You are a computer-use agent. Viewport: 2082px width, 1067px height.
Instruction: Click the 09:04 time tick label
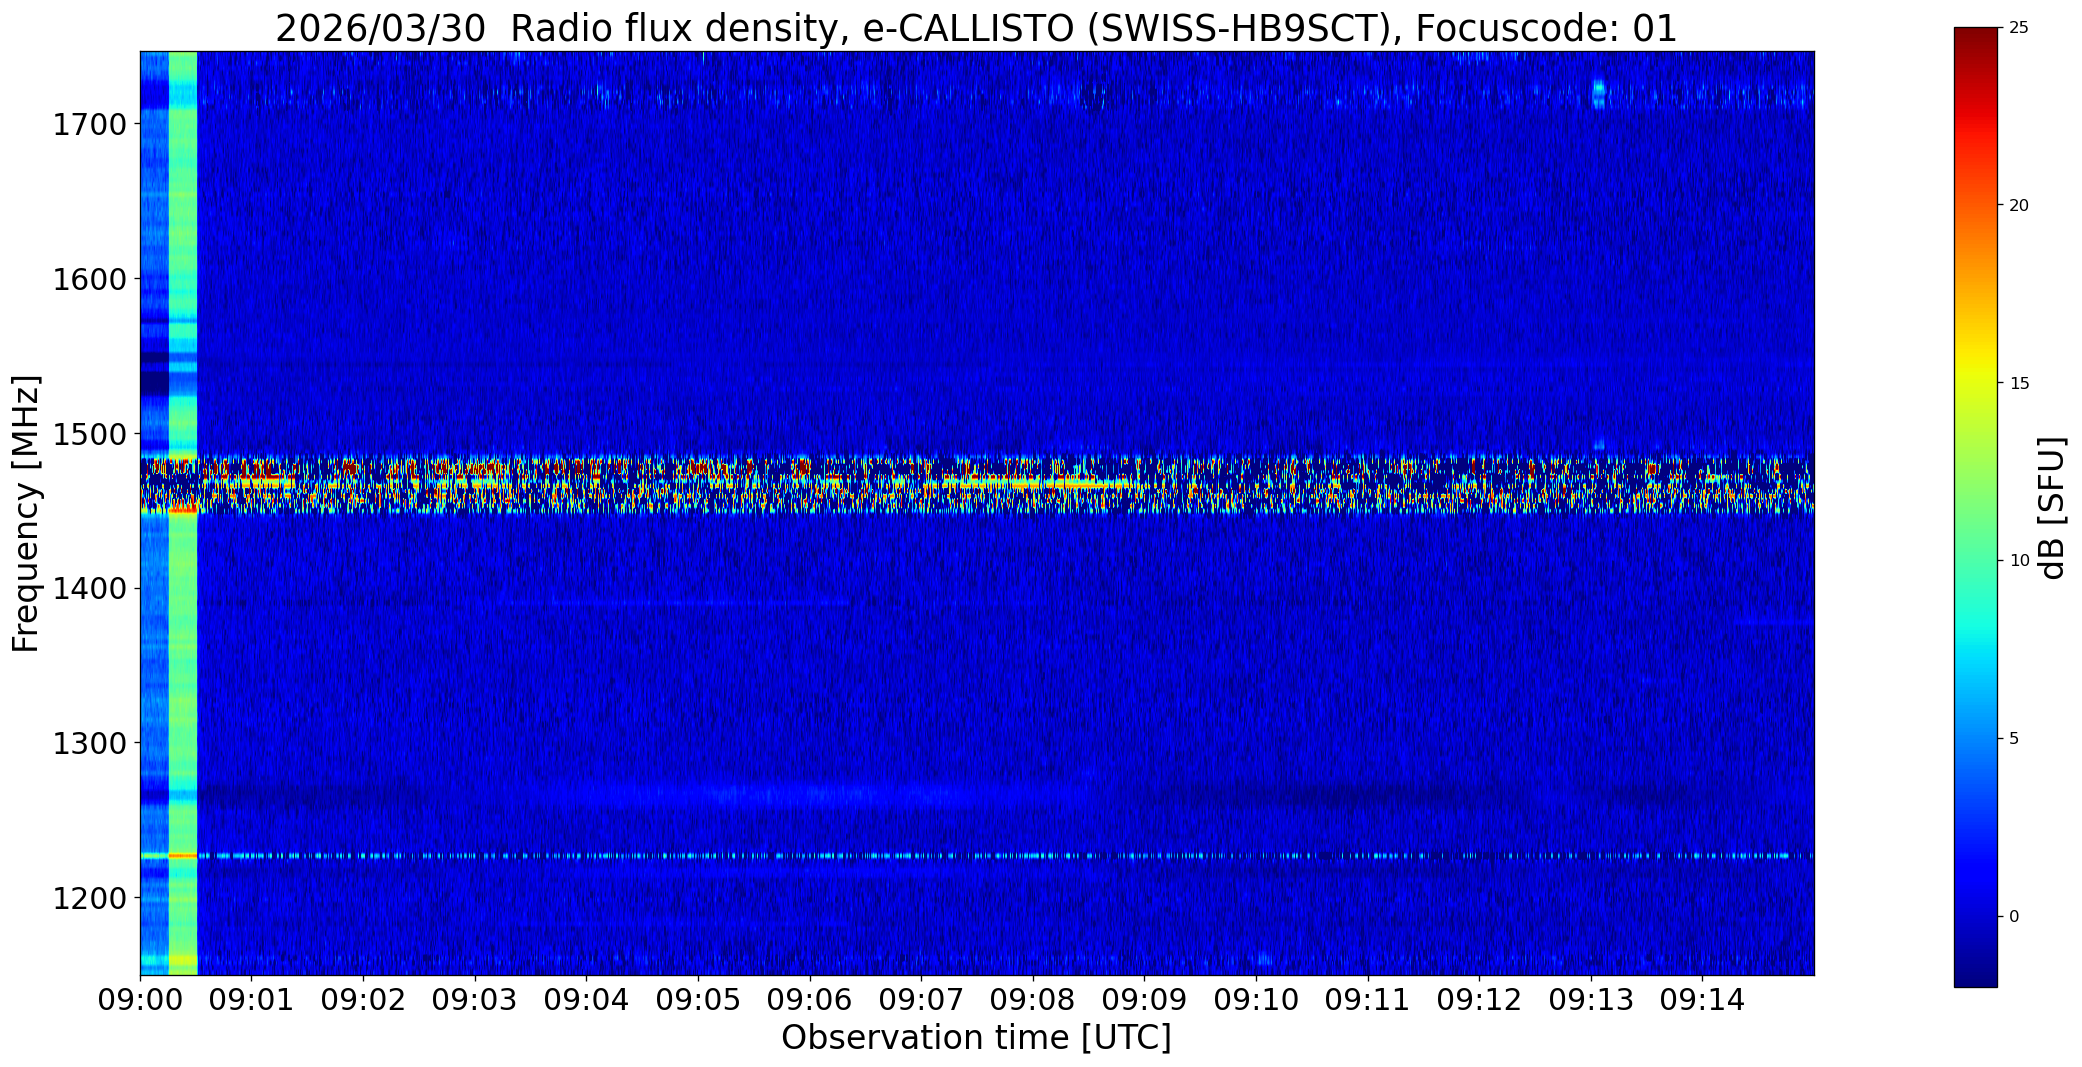tap(586, 1000)
